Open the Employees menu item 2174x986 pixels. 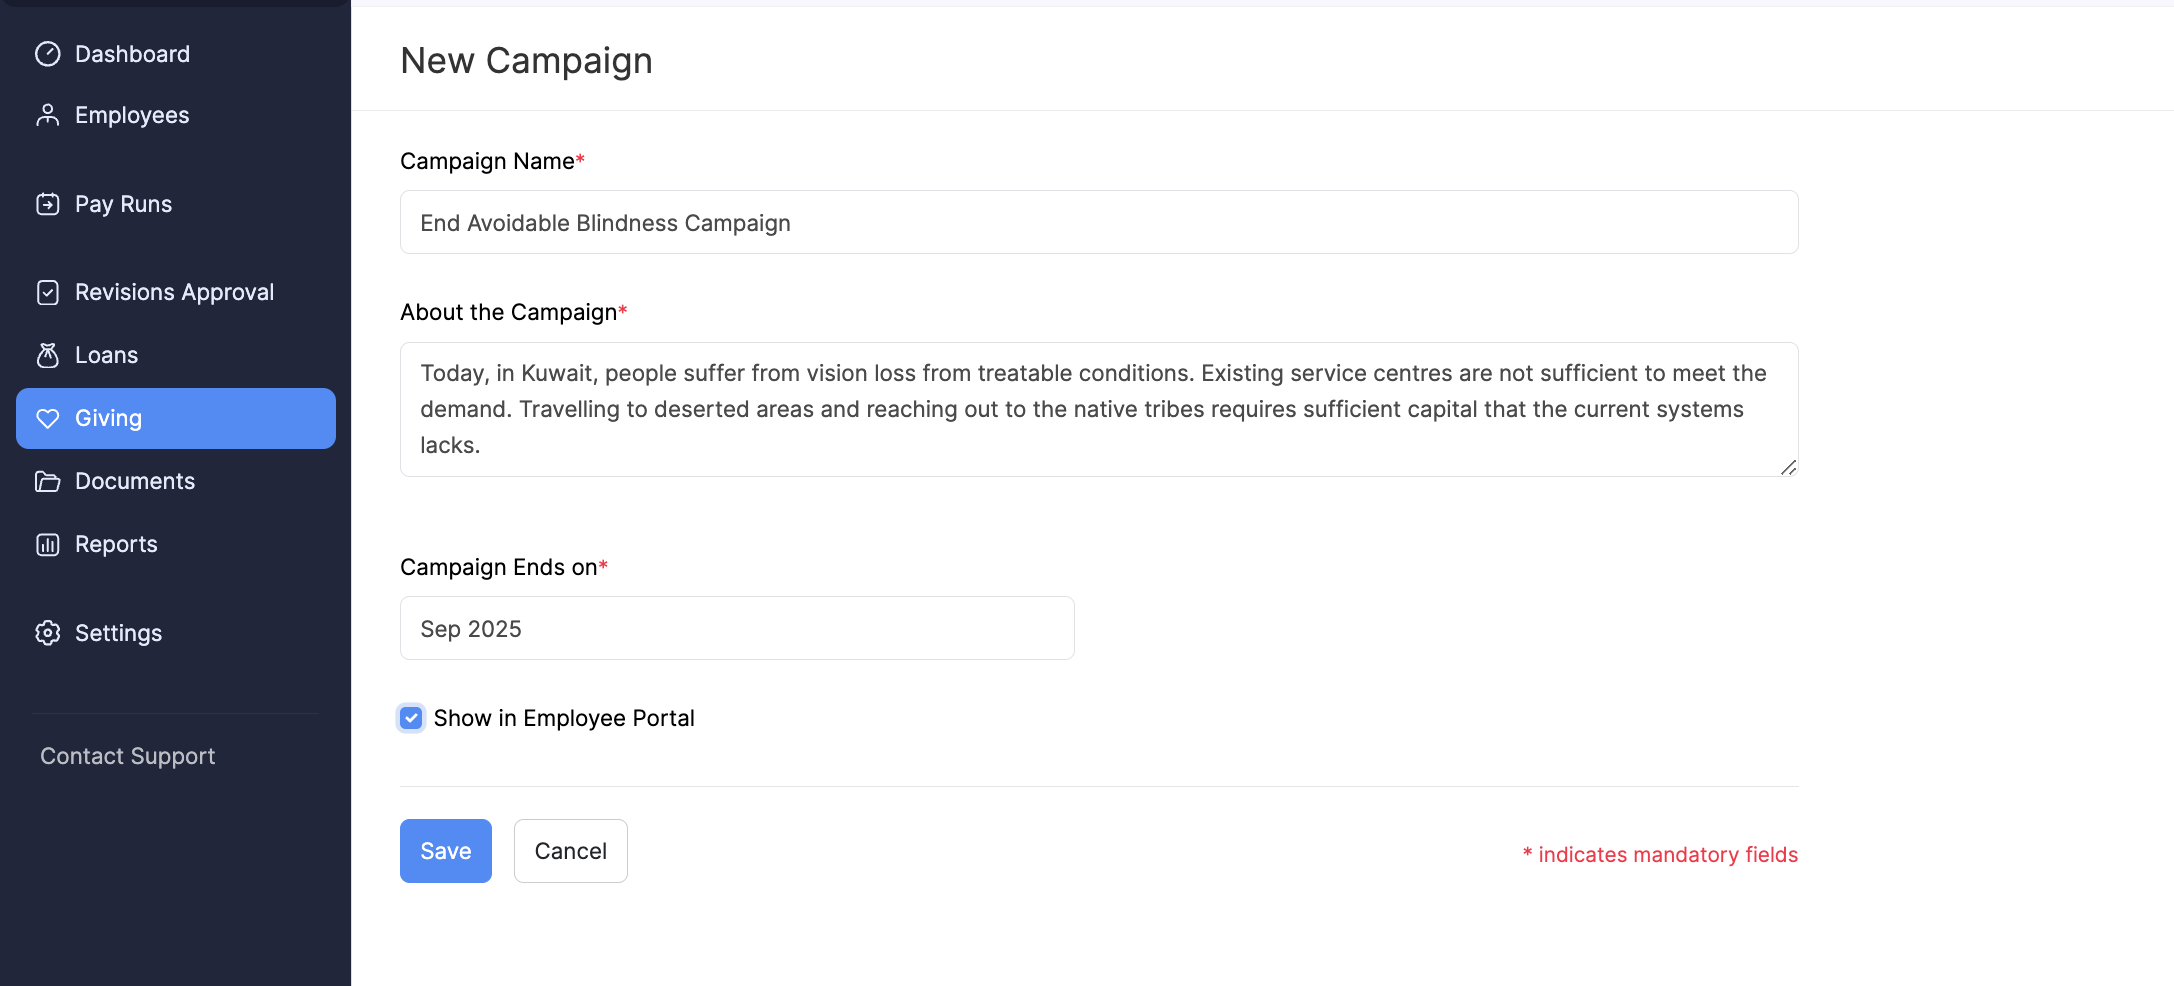(x=132, y=115)
